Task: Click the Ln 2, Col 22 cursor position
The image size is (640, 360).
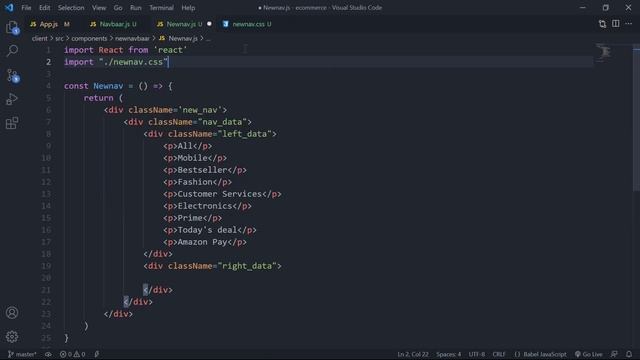Action: tap(413, 354)
